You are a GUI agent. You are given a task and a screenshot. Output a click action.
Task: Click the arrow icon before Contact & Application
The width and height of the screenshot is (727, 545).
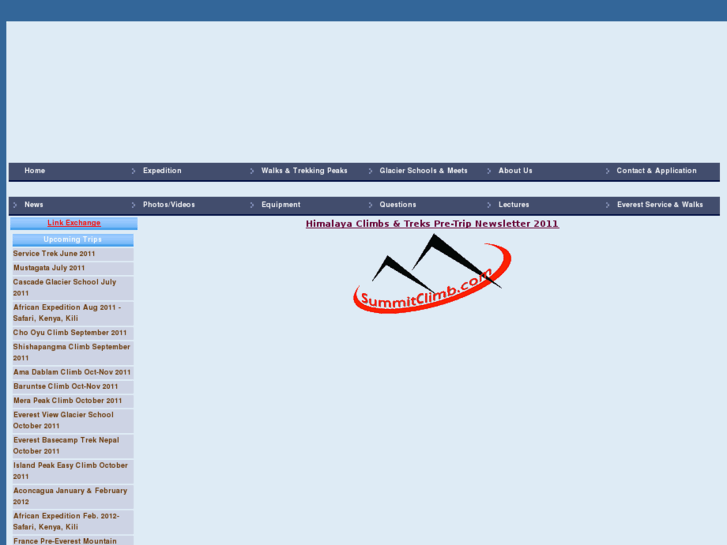click(607, 171)
